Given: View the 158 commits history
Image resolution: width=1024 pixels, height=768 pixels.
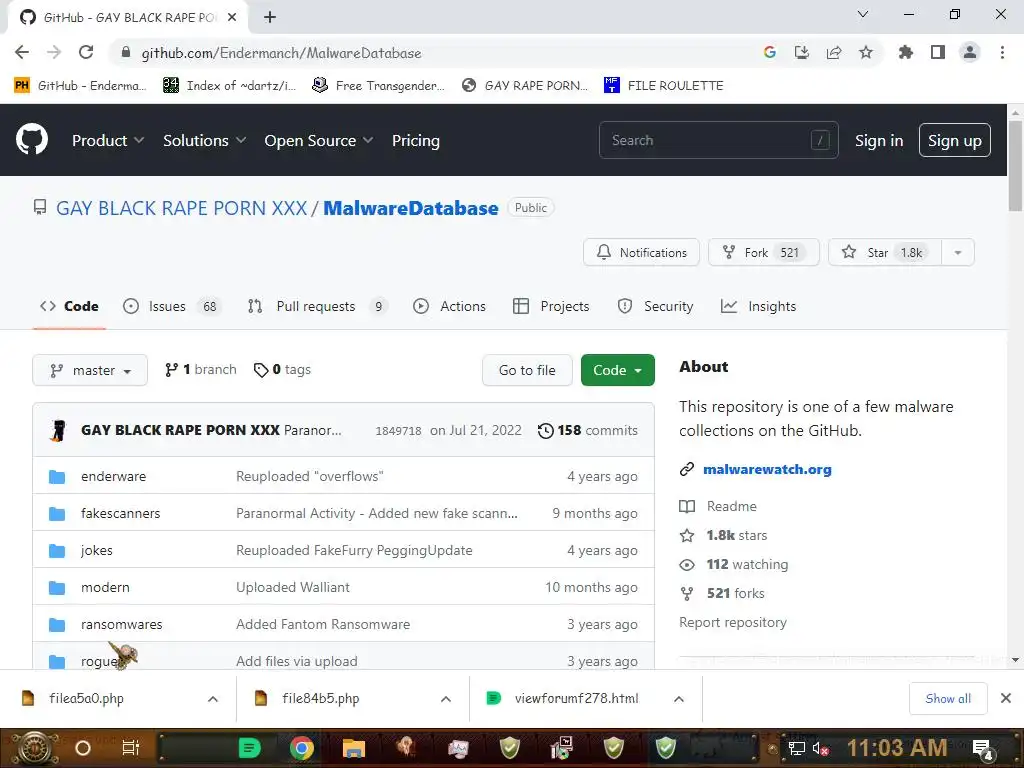Looking at the screenshot, I should 588,430.
